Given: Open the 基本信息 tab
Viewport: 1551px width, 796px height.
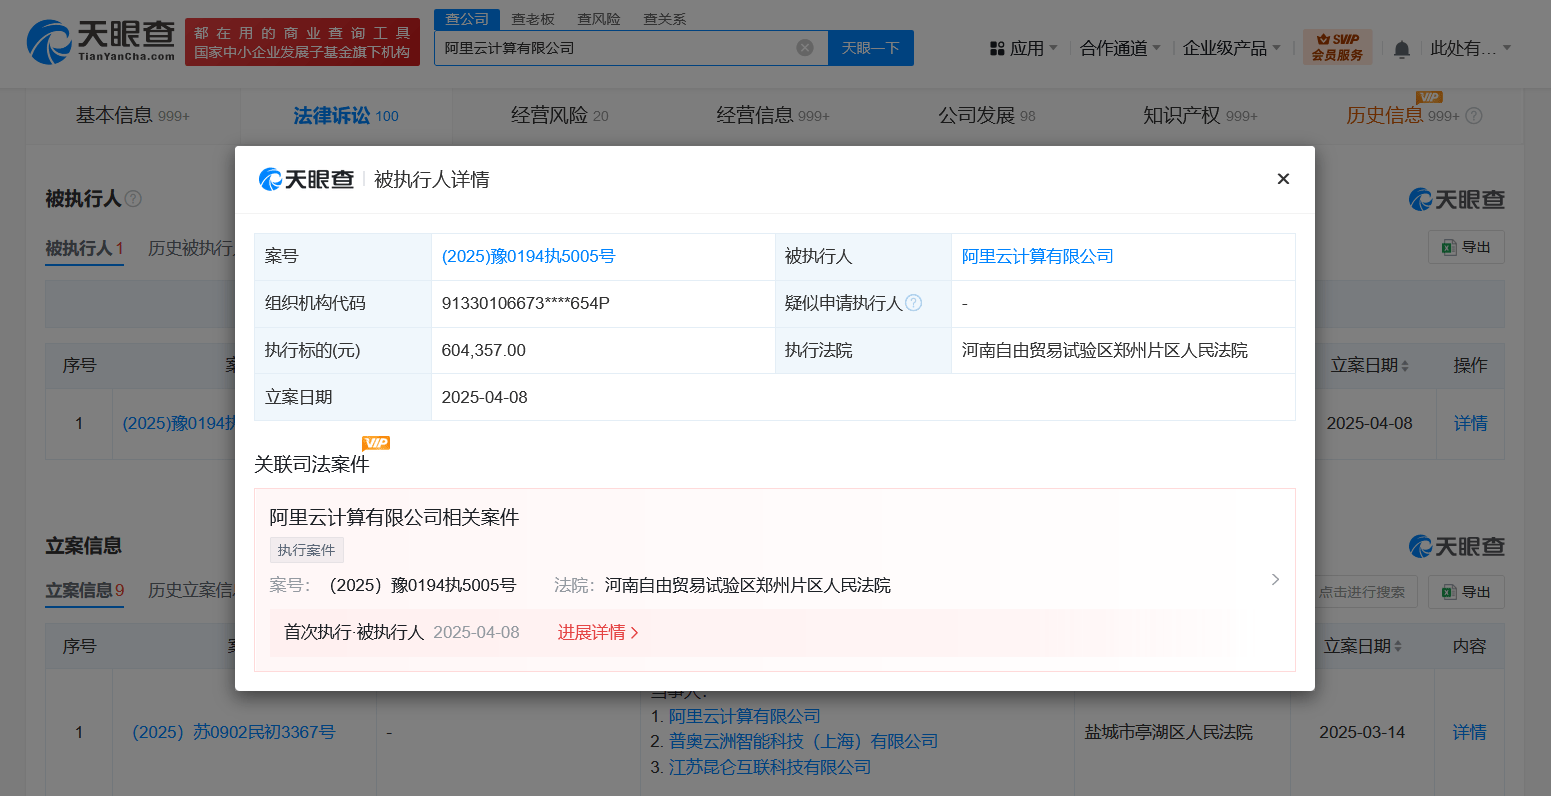Looking at the screenshot, I should coord(133,116).
